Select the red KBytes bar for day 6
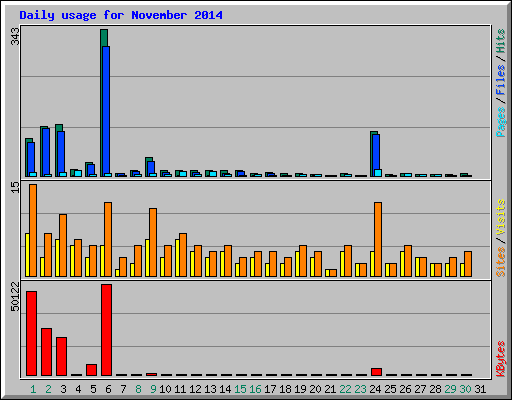This screenshot has height=400, width=512. coord(106,330)
